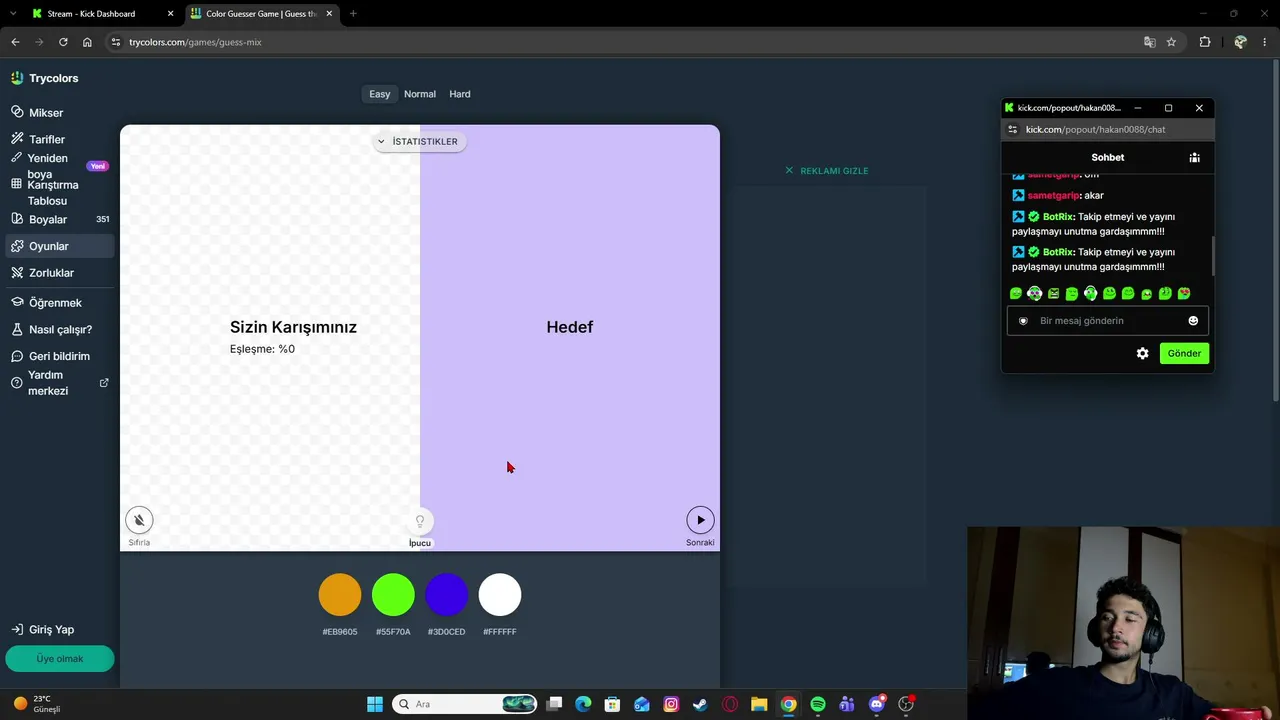This screenshot has width=1280, height=720.
Task: Open Spotify from the taskbar
Action: click(818, 704)
